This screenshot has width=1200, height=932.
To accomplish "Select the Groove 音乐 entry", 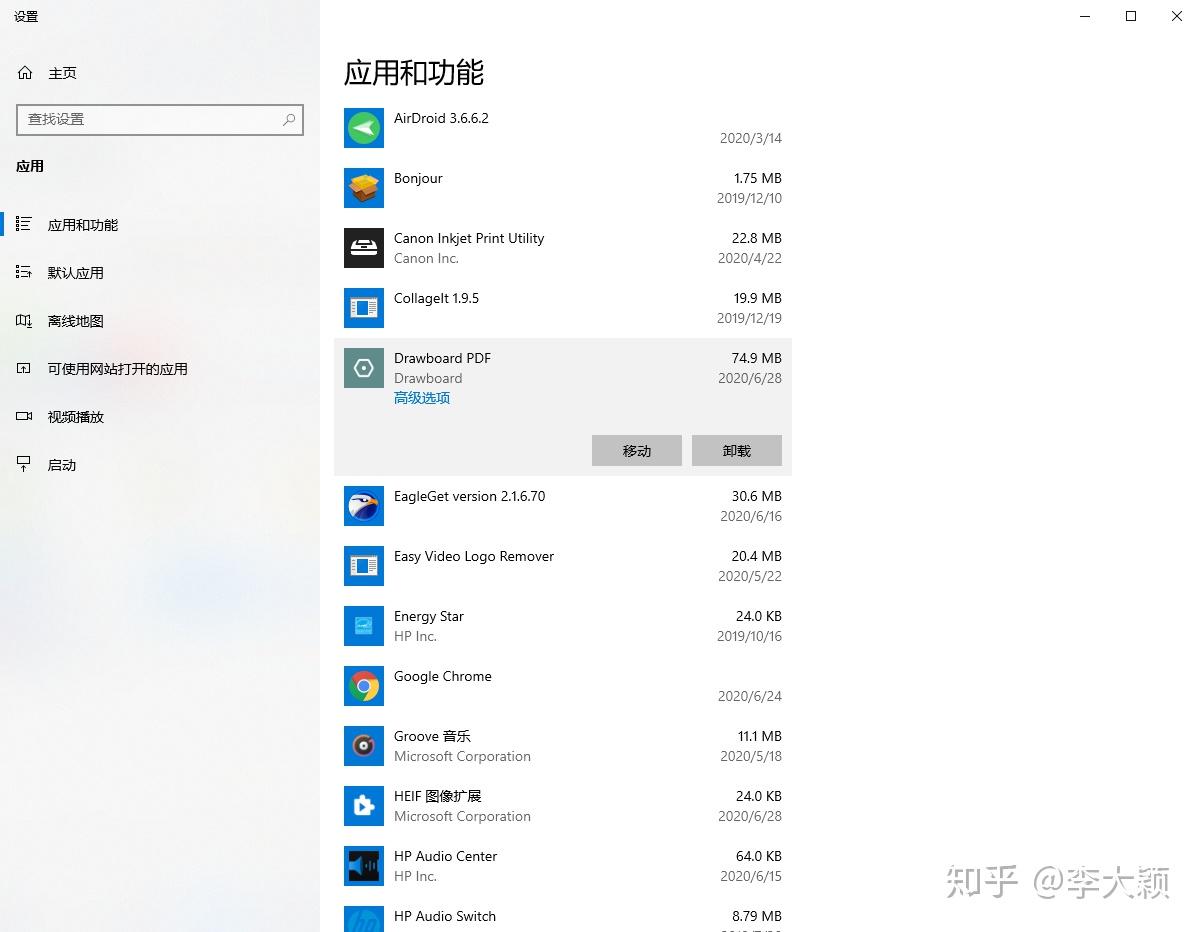I will click(563, 746).
